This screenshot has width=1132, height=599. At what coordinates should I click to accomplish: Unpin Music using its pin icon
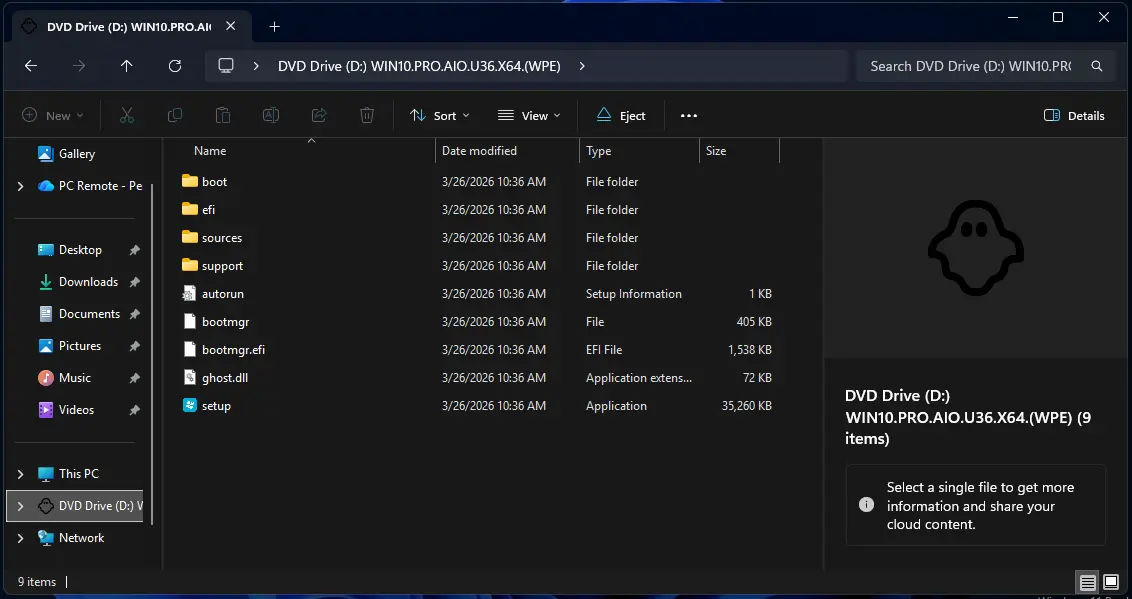134,377
